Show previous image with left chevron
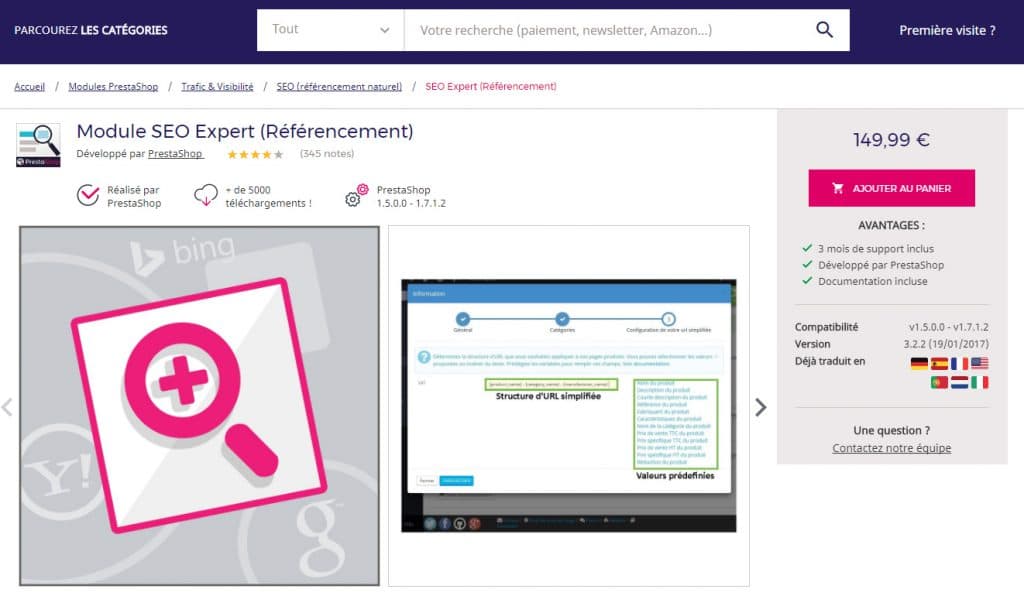 (x=7, y=407)
